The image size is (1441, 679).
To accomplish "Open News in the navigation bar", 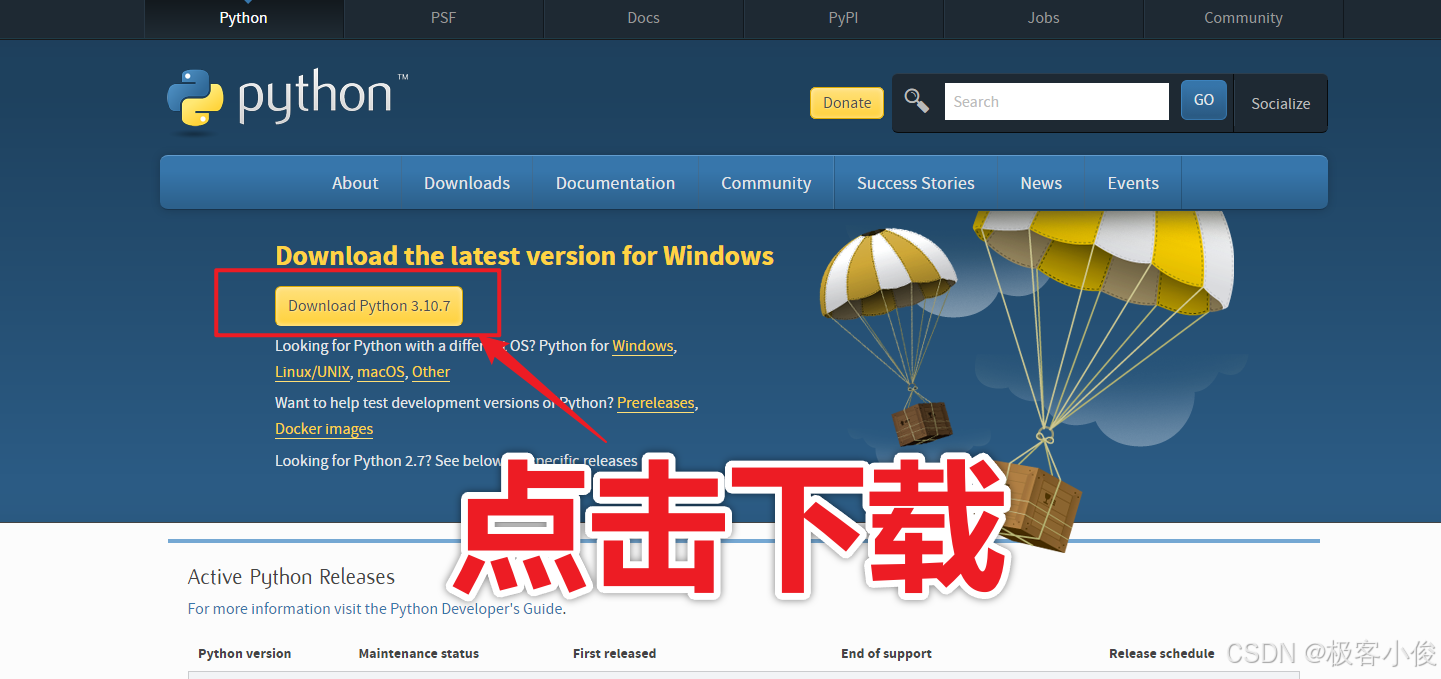I will [1041, 183].
